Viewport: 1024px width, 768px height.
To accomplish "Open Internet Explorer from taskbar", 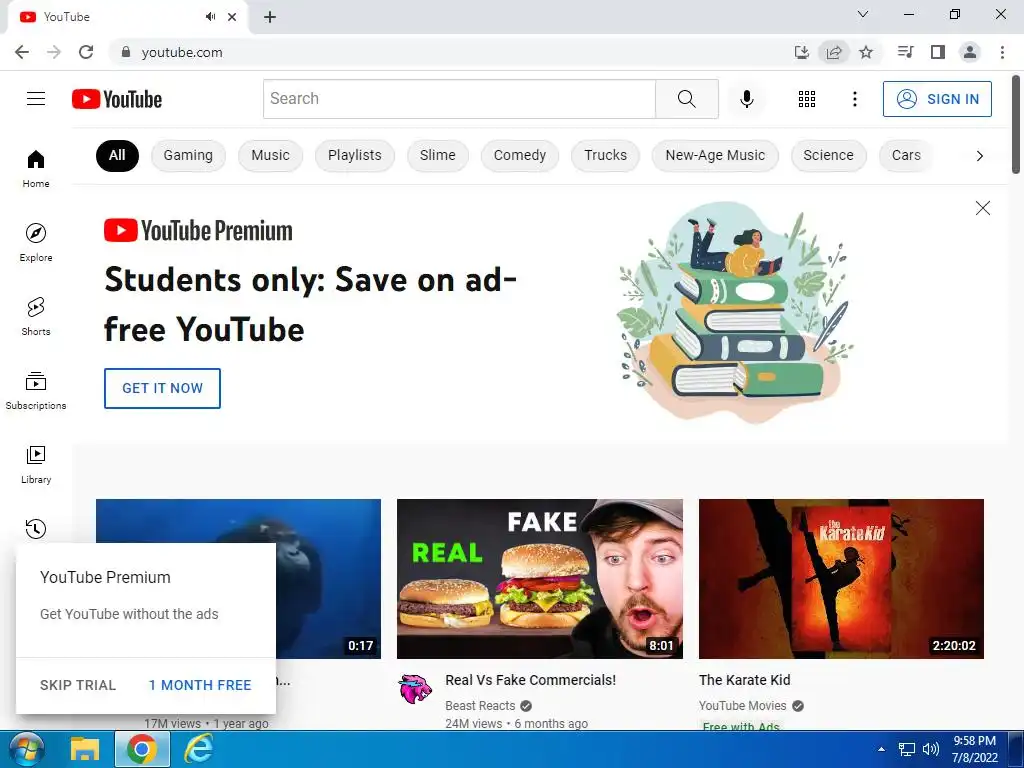I will point(198,749).
